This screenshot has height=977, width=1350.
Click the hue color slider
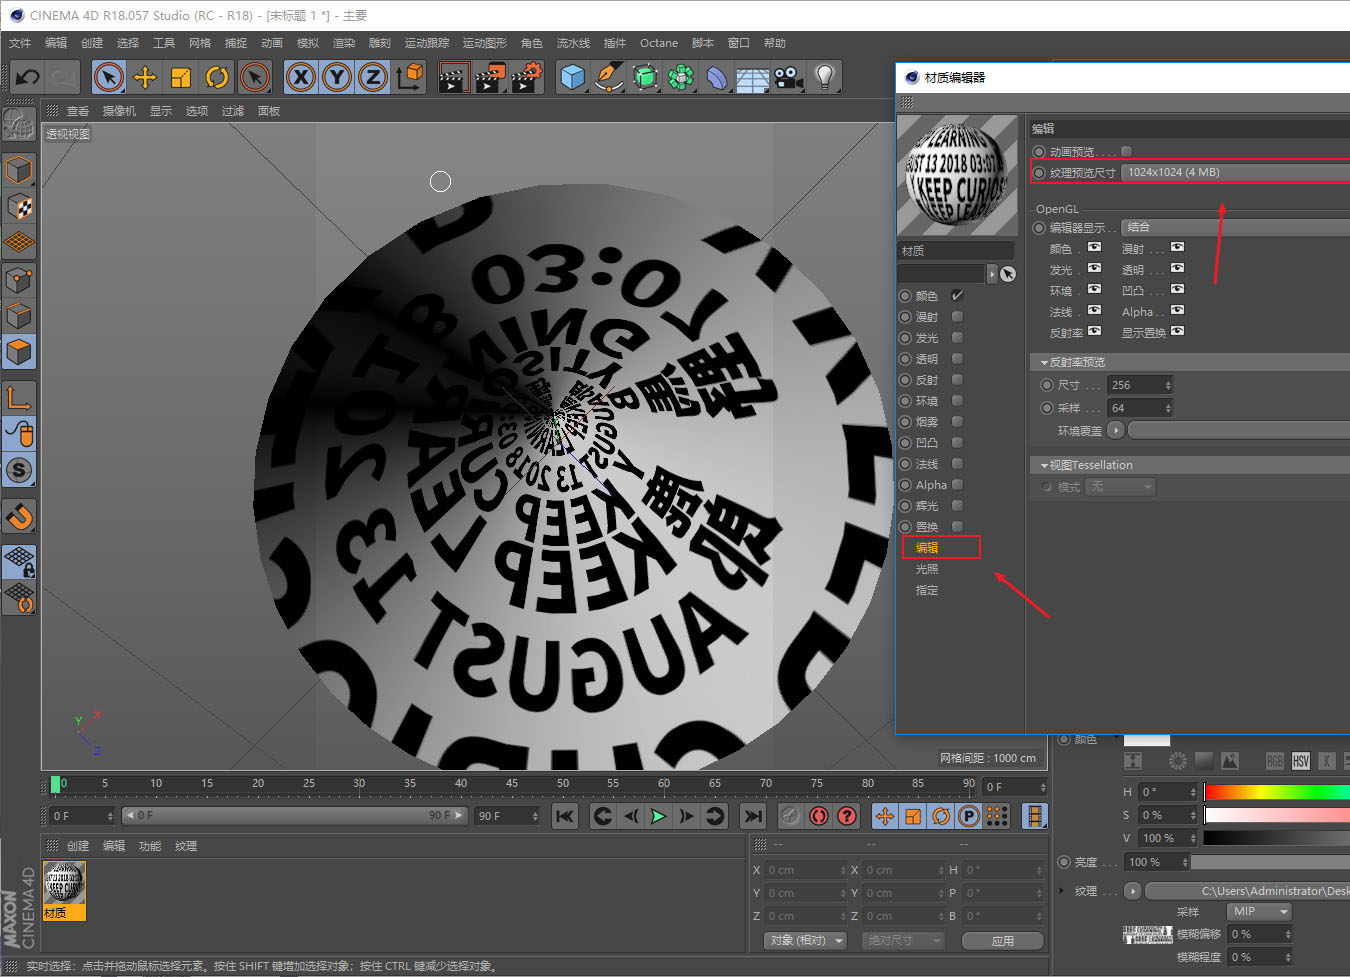point(1277,792)
